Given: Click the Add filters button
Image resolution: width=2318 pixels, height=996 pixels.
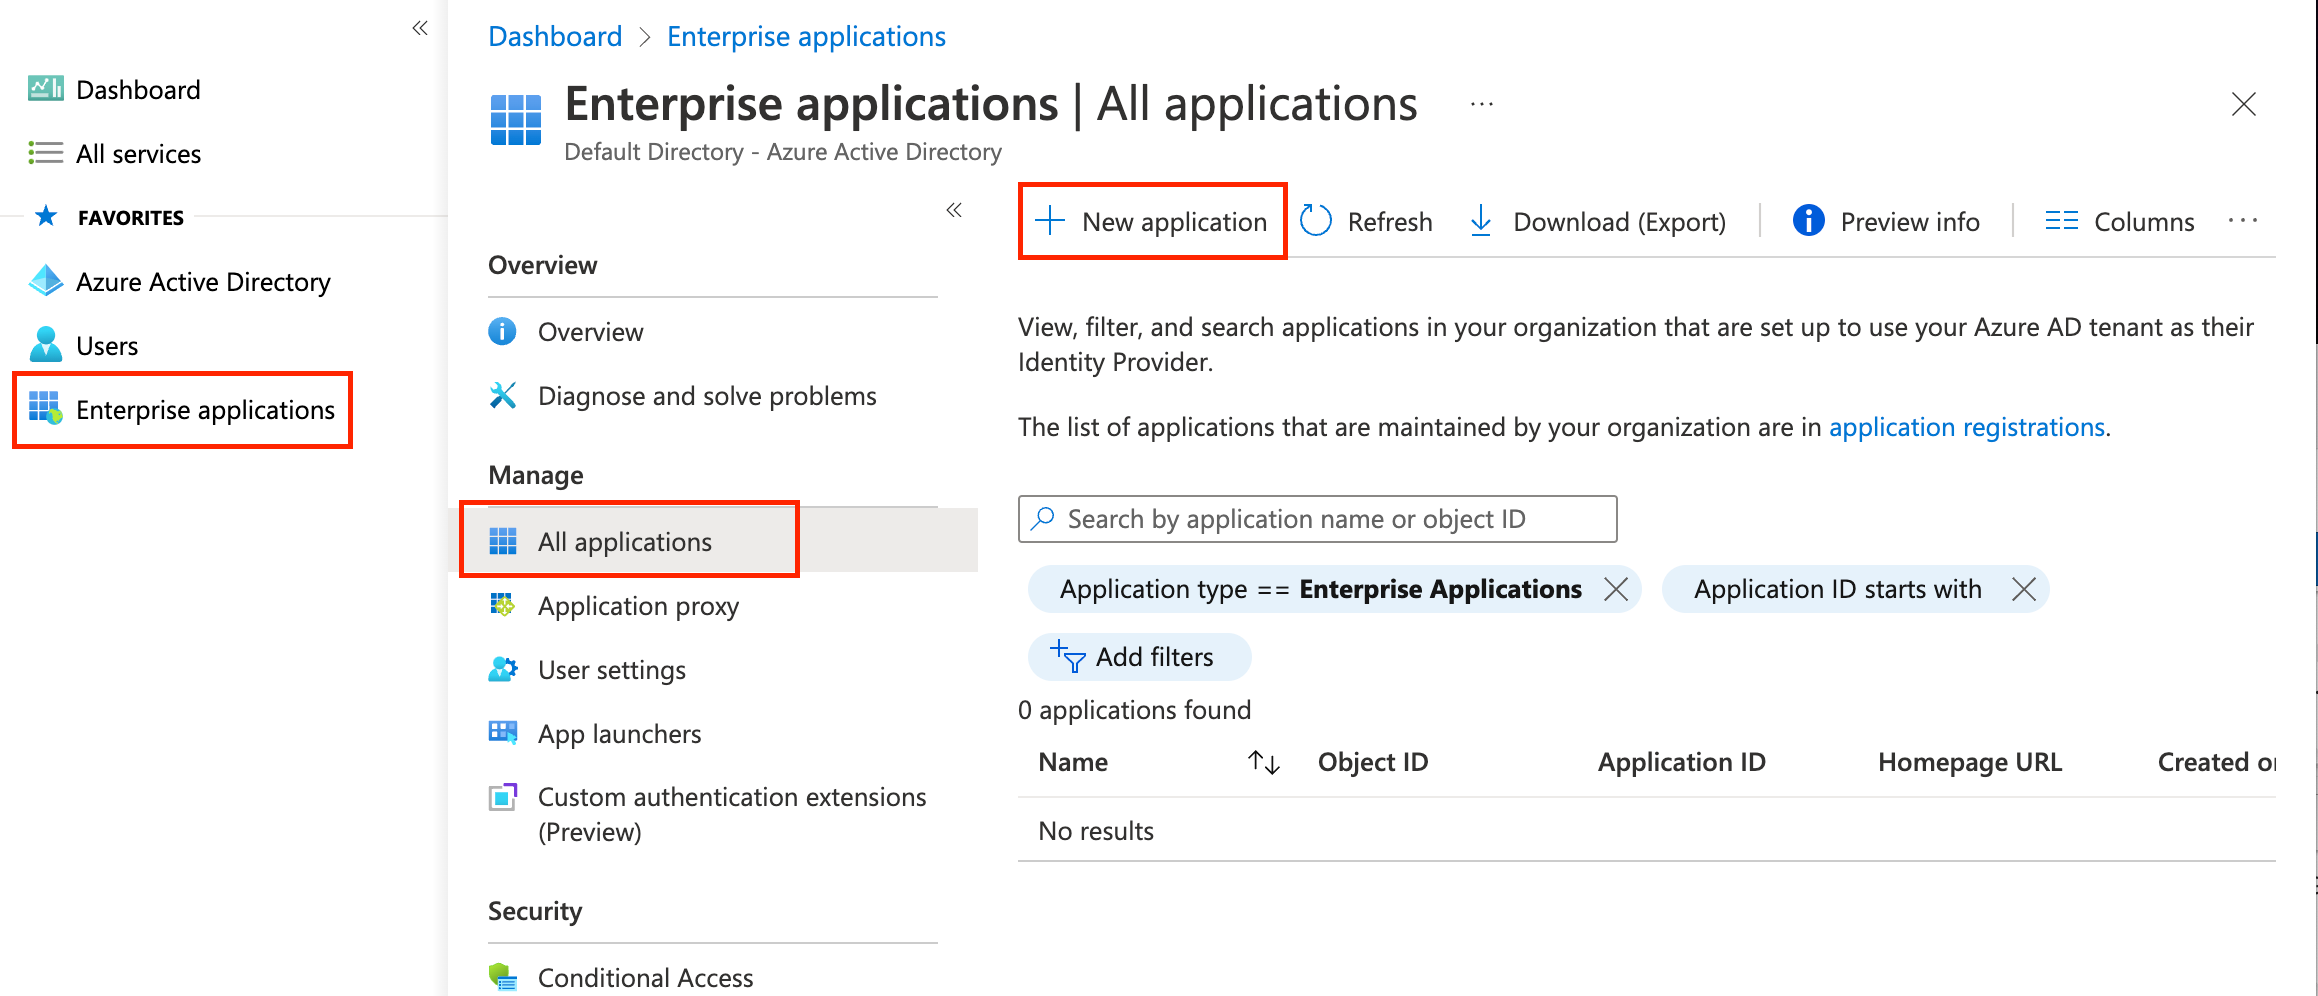Looking at the screenshot, I should (x=1139, y=656).
